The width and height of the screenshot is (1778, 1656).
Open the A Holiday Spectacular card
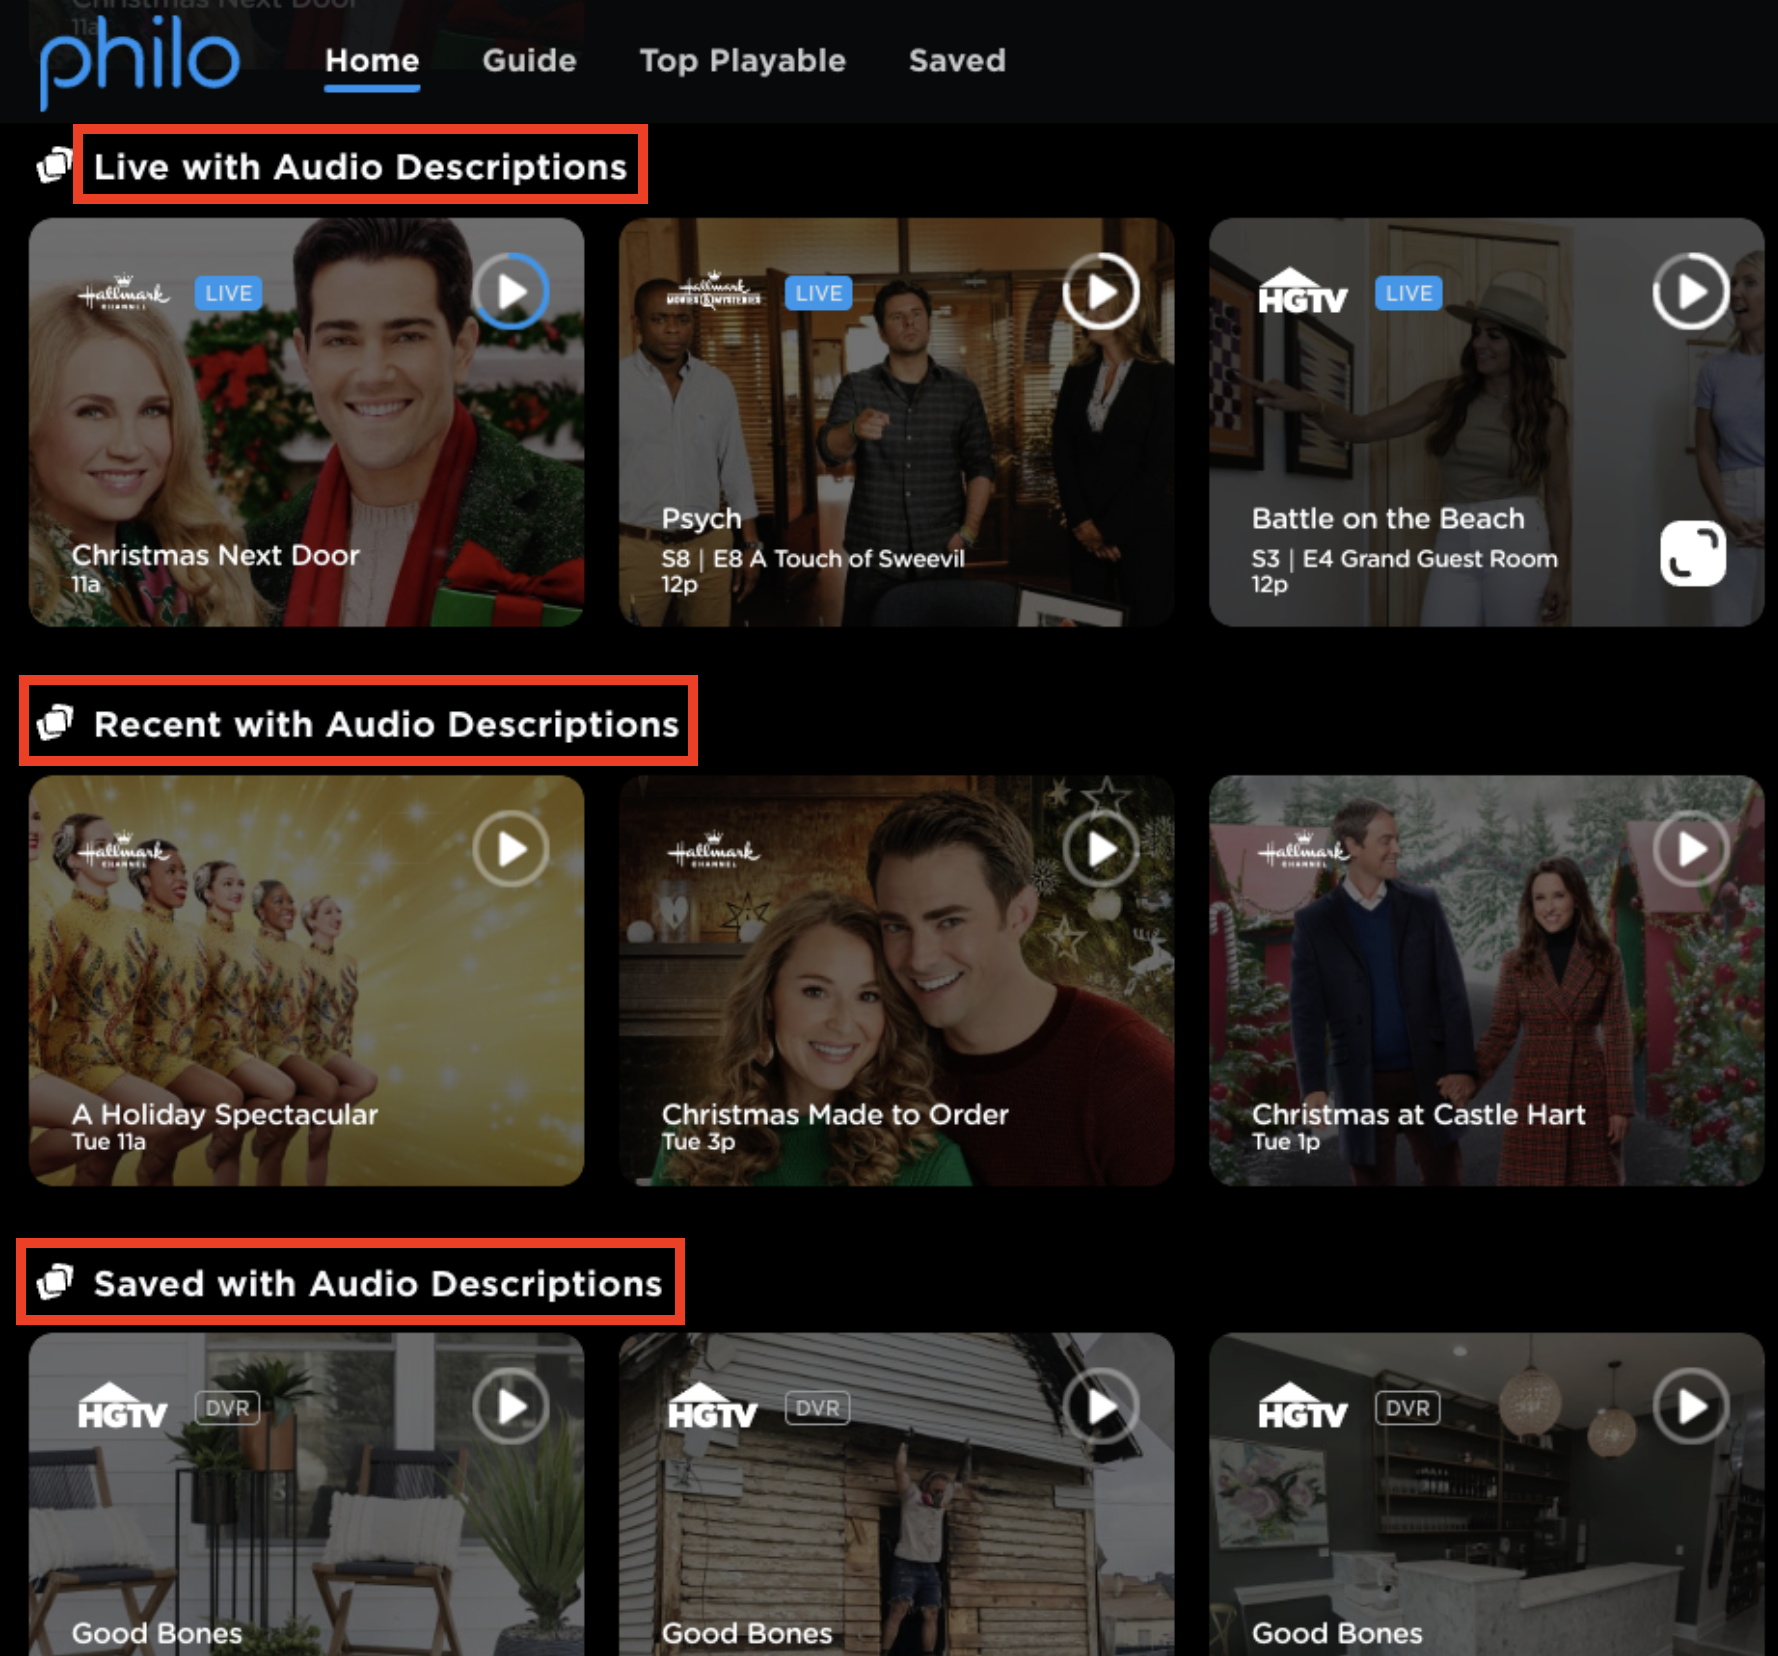coord(306,981)
